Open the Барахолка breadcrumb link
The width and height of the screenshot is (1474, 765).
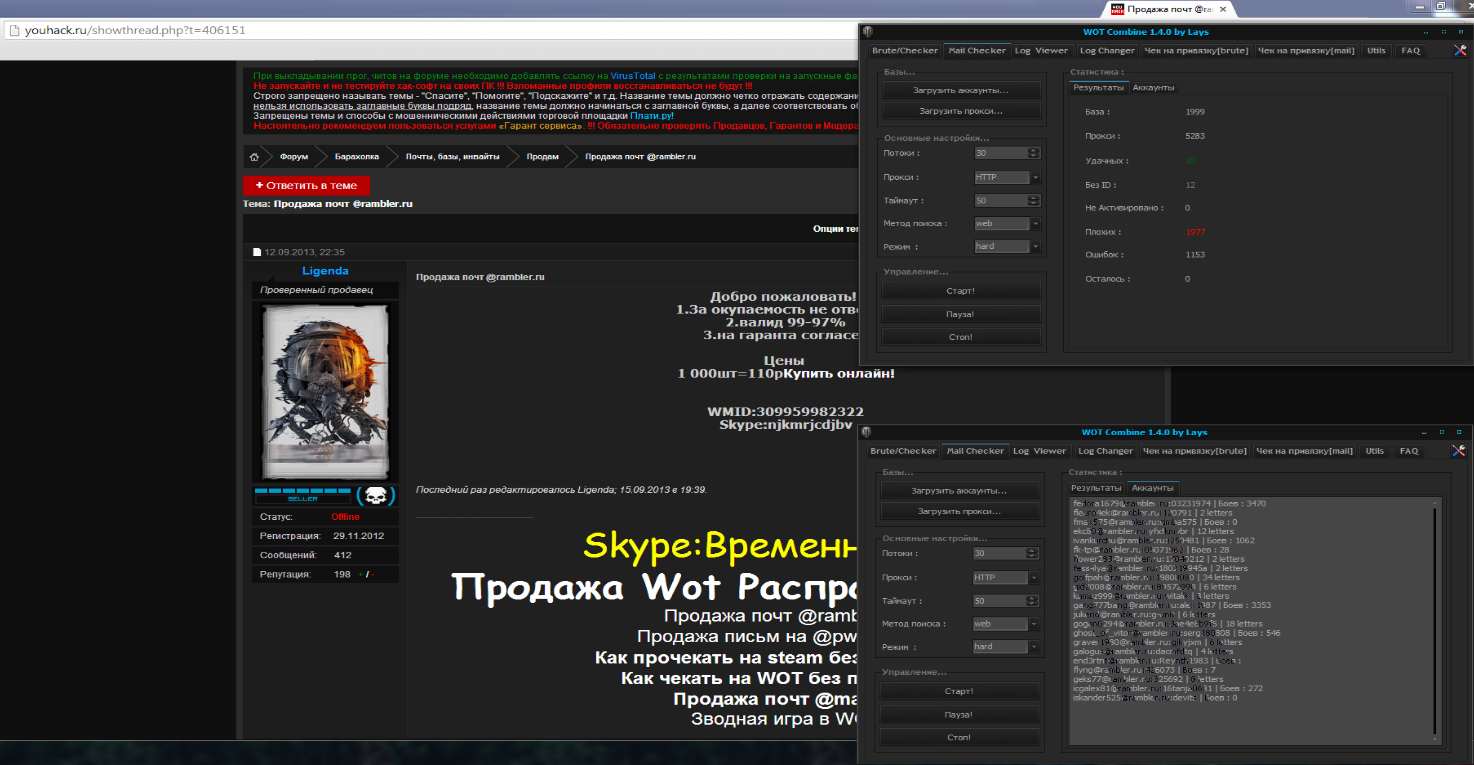[358, 157]
